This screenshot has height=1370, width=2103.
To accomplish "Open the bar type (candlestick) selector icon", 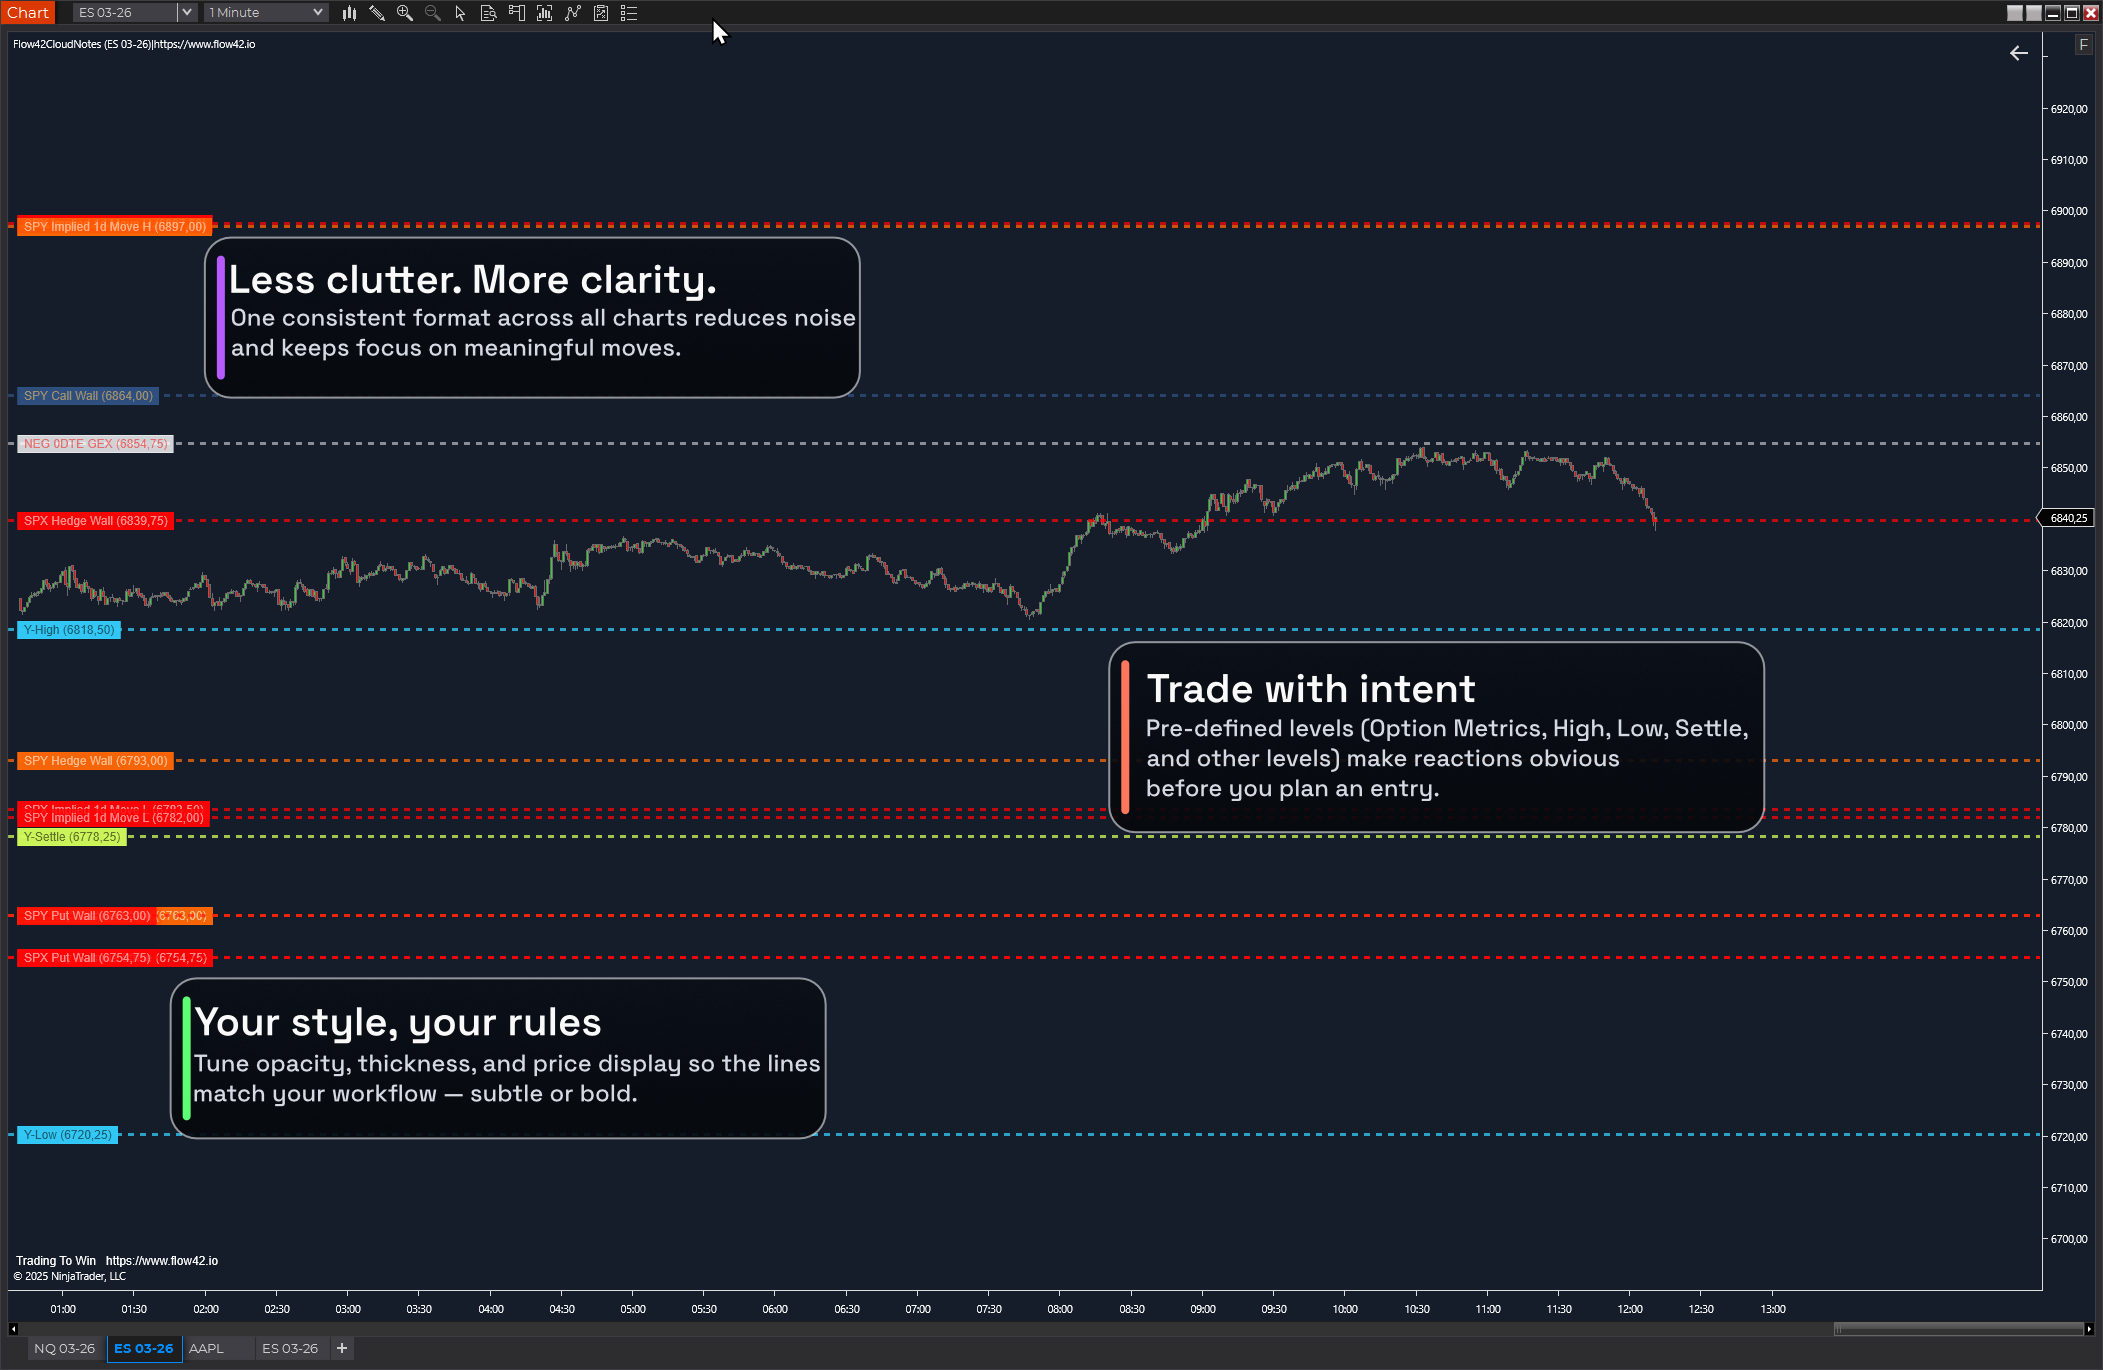I will tap(348, 13).
